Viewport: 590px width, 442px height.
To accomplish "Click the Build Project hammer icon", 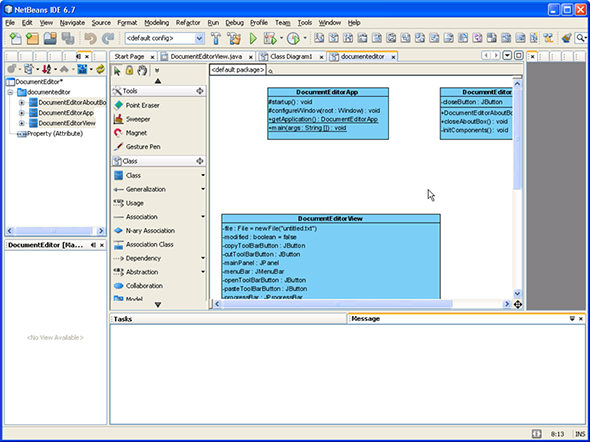I will point(216,38).
